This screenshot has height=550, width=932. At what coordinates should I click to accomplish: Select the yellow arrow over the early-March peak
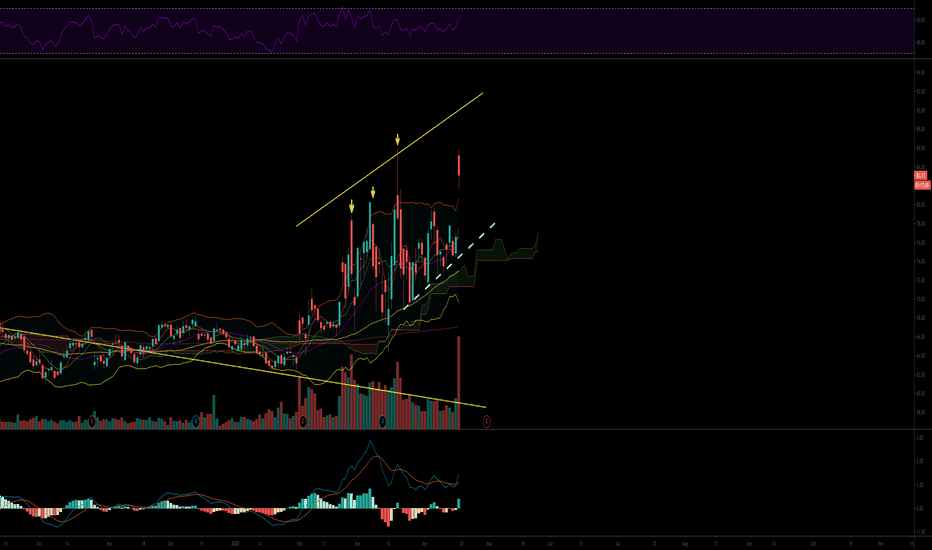click(x=373, y=192)
